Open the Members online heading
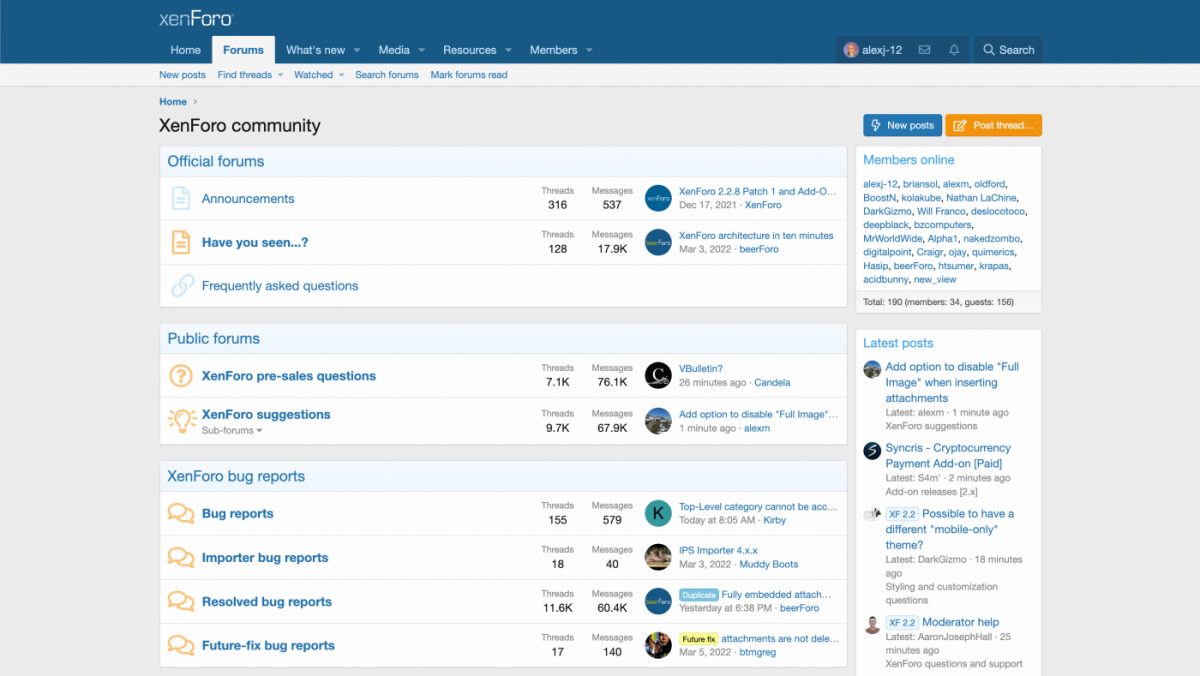The width and height of the screenshot is (1200, 676). point(909,160)
